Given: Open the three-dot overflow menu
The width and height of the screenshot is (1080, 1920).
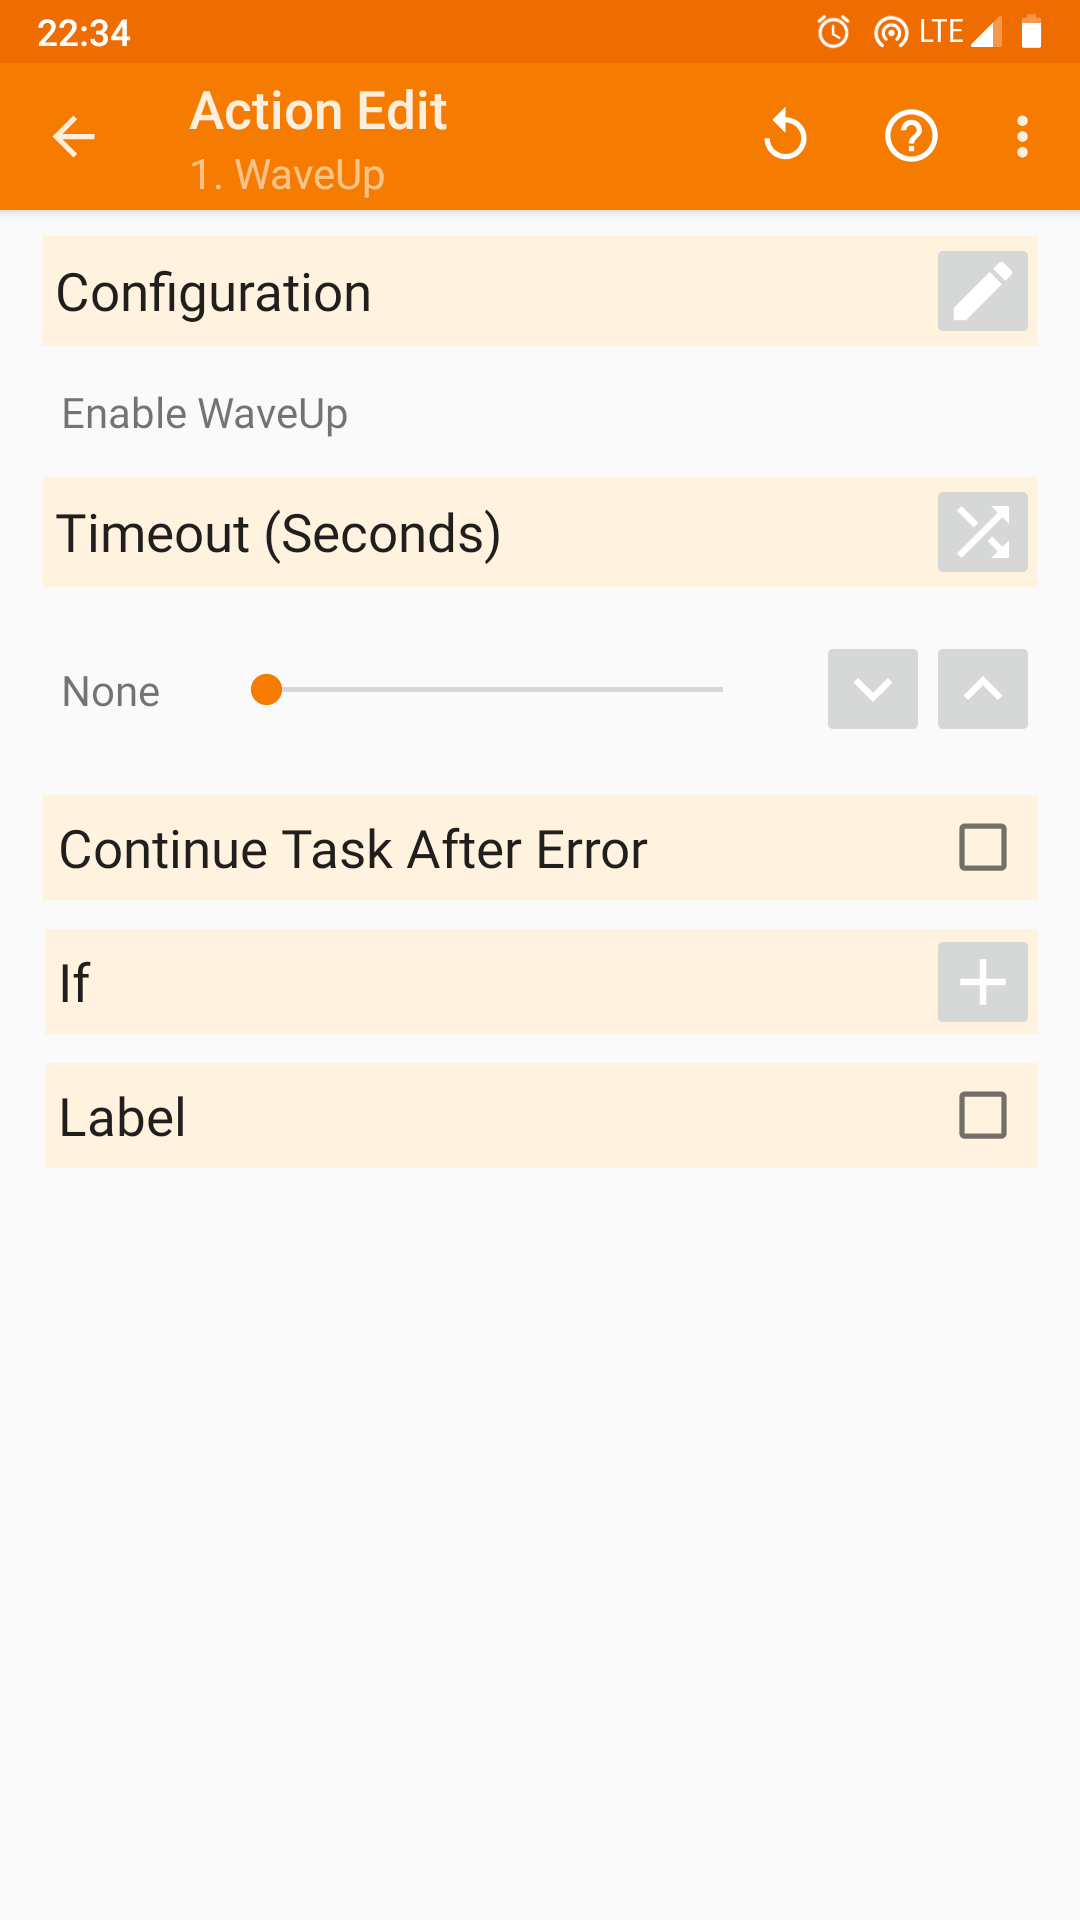Looking at the screenshot, I should click(1022, 137).
